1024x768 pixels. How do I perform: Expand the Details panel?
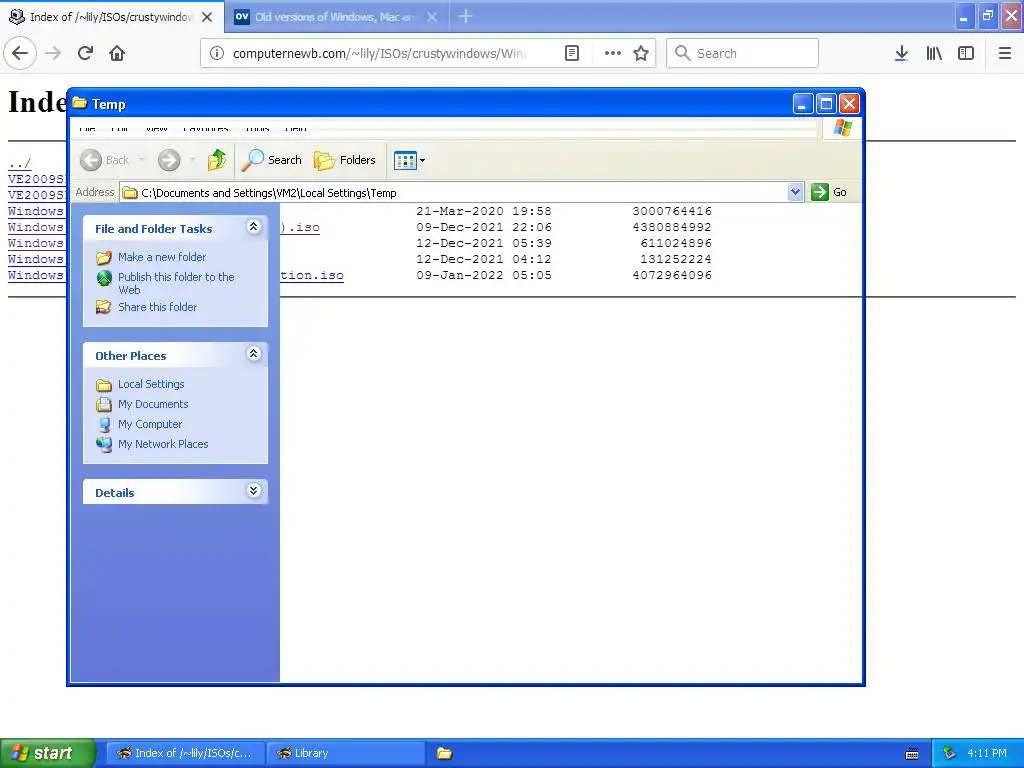(253, 490)
